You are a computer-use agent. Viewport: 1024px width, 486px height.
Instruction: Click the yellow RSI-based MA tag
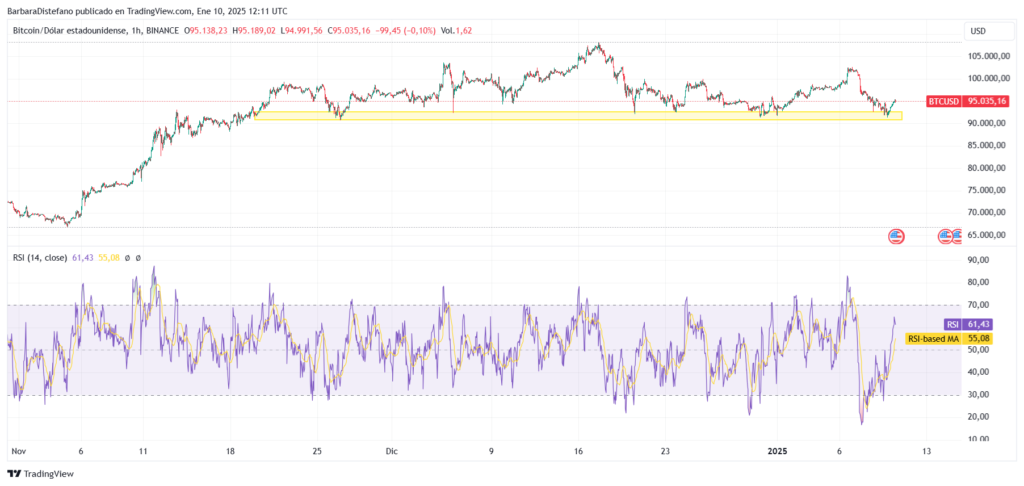point(933,339)
